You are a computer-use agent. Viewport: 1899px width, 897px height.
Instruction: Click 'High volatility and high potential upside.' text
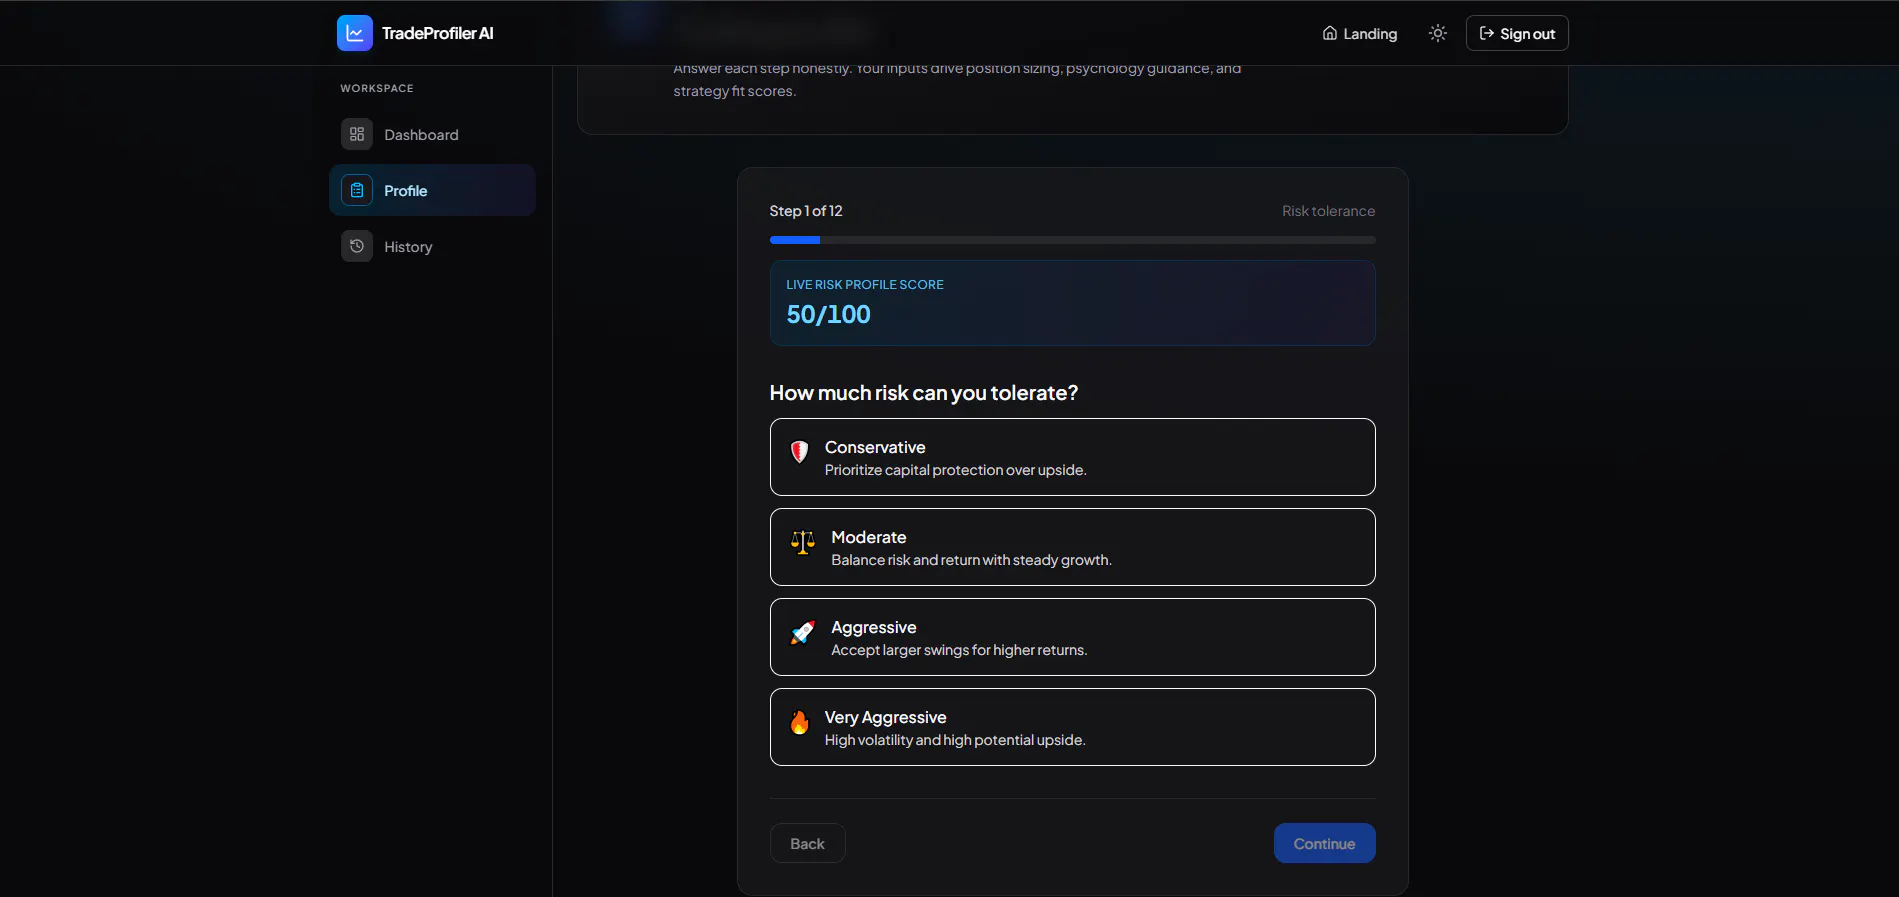click(955, 740)
